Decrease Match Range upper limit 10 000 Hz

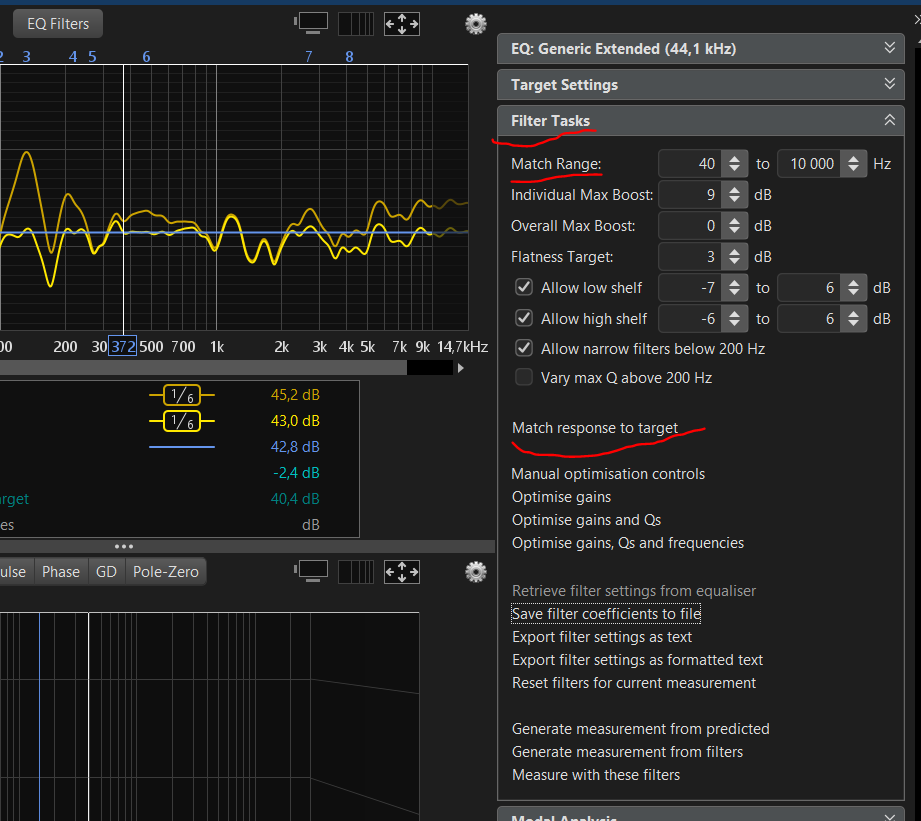coord(853,169)
